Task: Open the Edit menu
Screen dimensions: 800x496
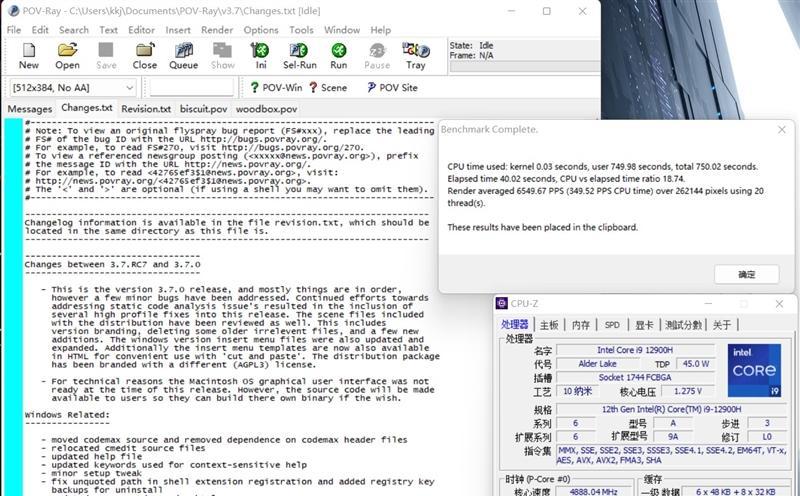Action: pos(40,30)
